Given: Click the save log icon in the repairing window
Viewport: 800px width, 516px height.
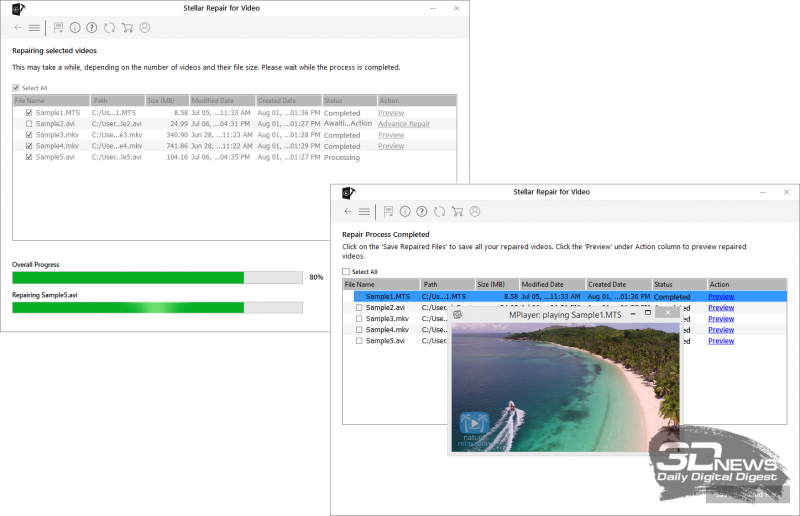Looking at the screenshot, I should 59,28.
